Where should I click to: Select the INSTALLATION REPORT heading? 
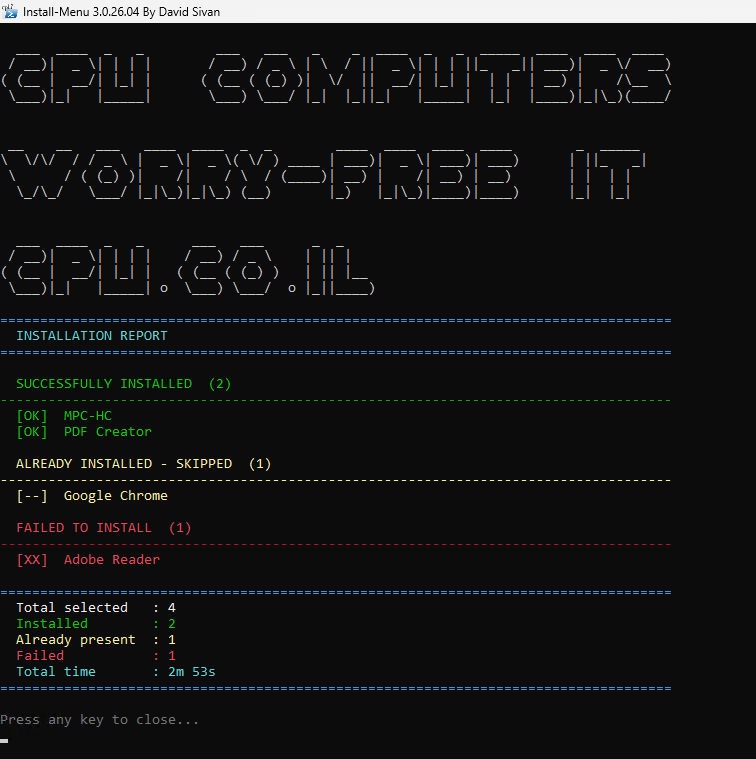(92, 336)
